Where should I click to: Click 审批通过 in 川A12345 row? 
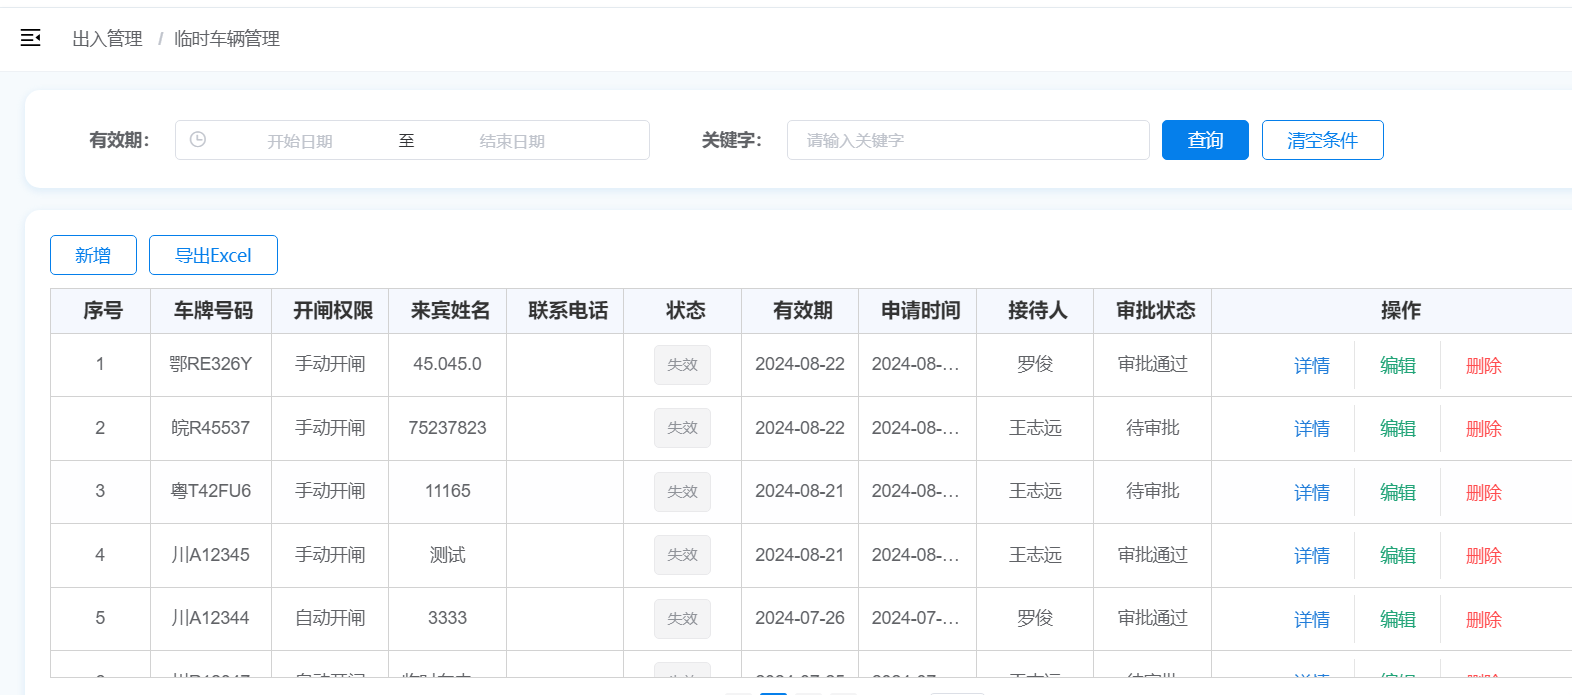[1152, 555]
